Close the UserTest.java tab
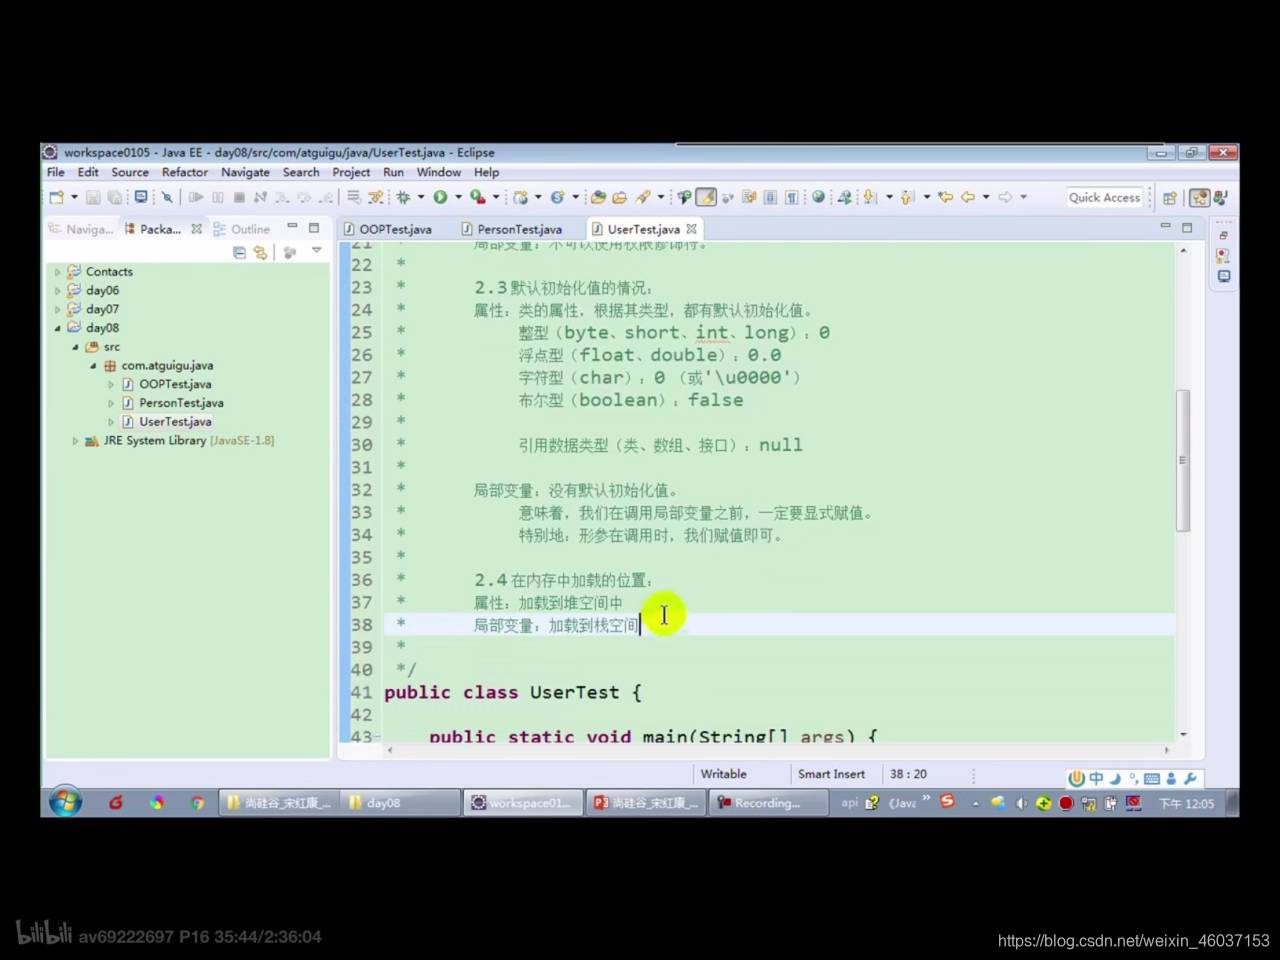Screen dimensions: 1280x960 click(x=691, y=229)
